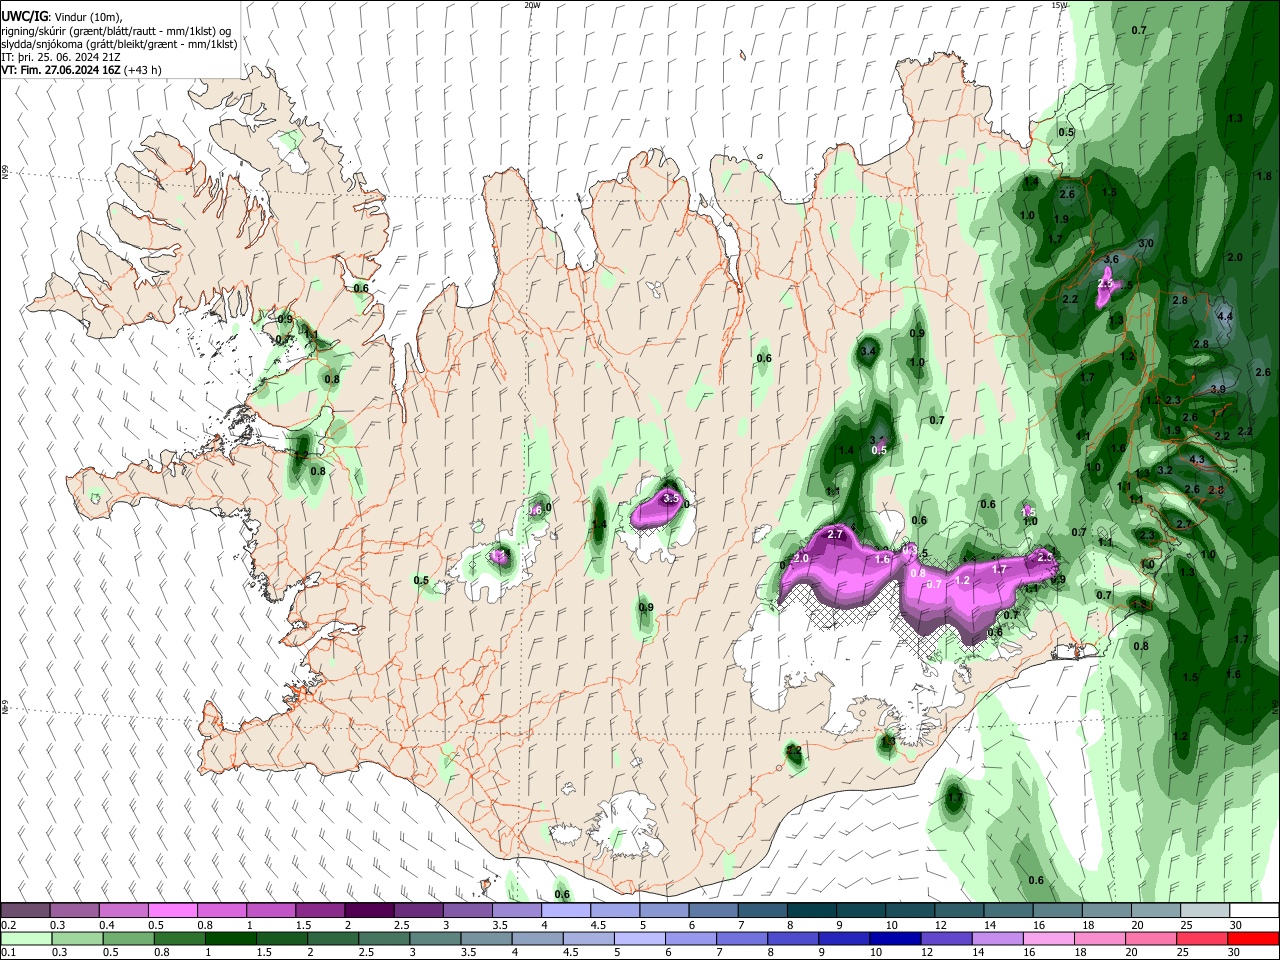
Task: Click the '4.4' precipitation value on the map
Action: coord(1226,316)
